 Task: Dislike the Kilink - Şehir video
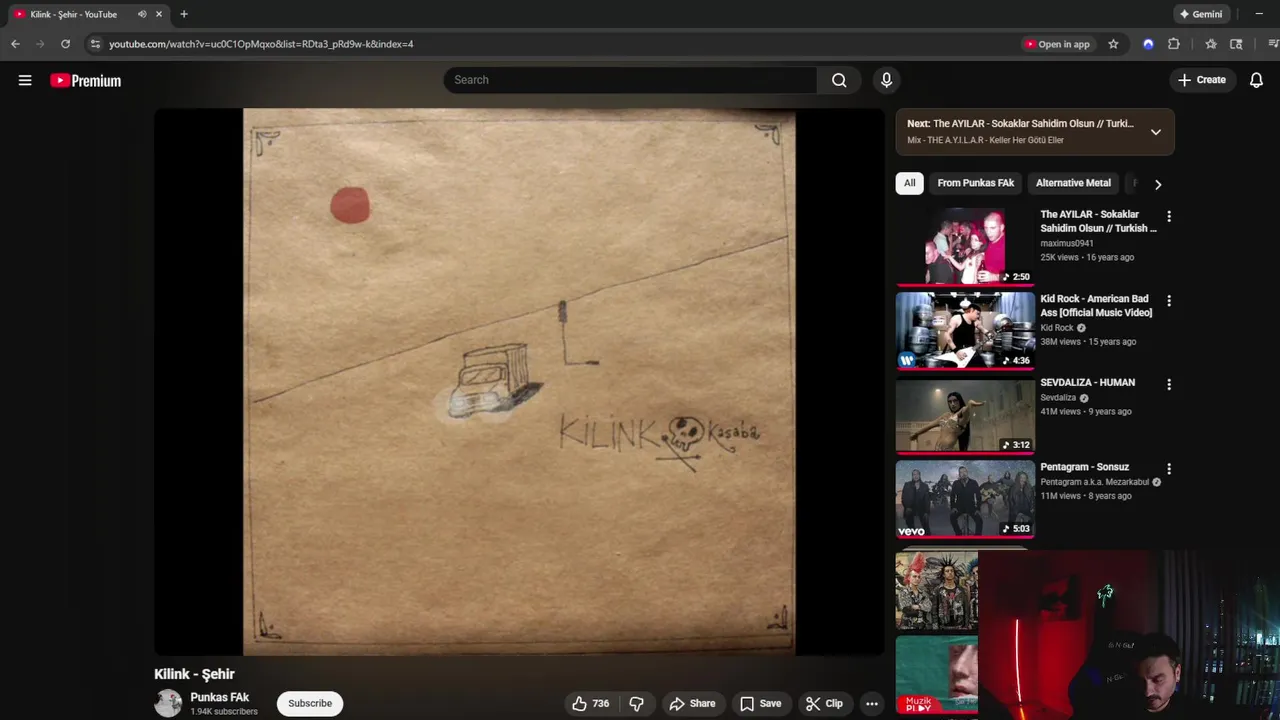click(x=636, y=704)
